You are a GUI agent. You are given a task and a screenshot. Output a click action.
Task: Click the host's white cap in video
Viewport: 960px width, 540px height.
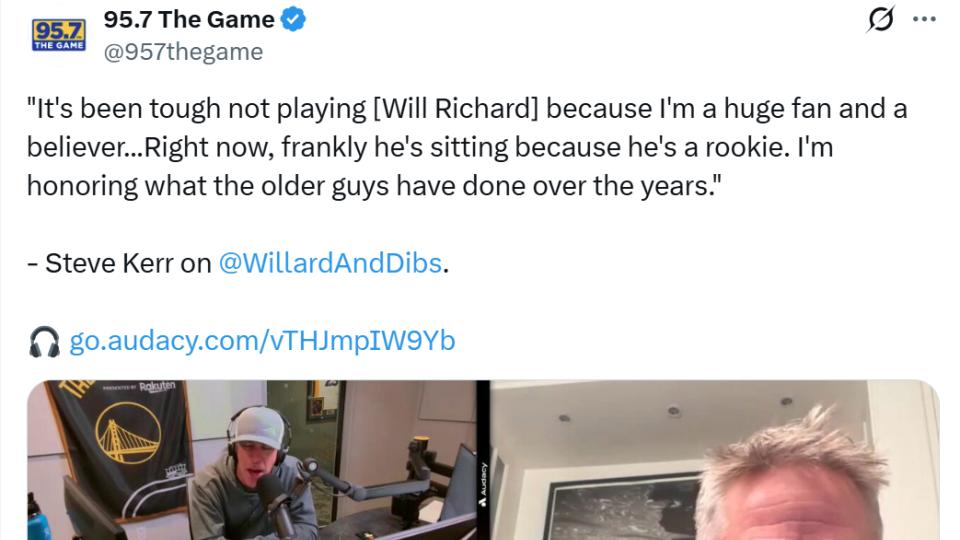point(259,427)
